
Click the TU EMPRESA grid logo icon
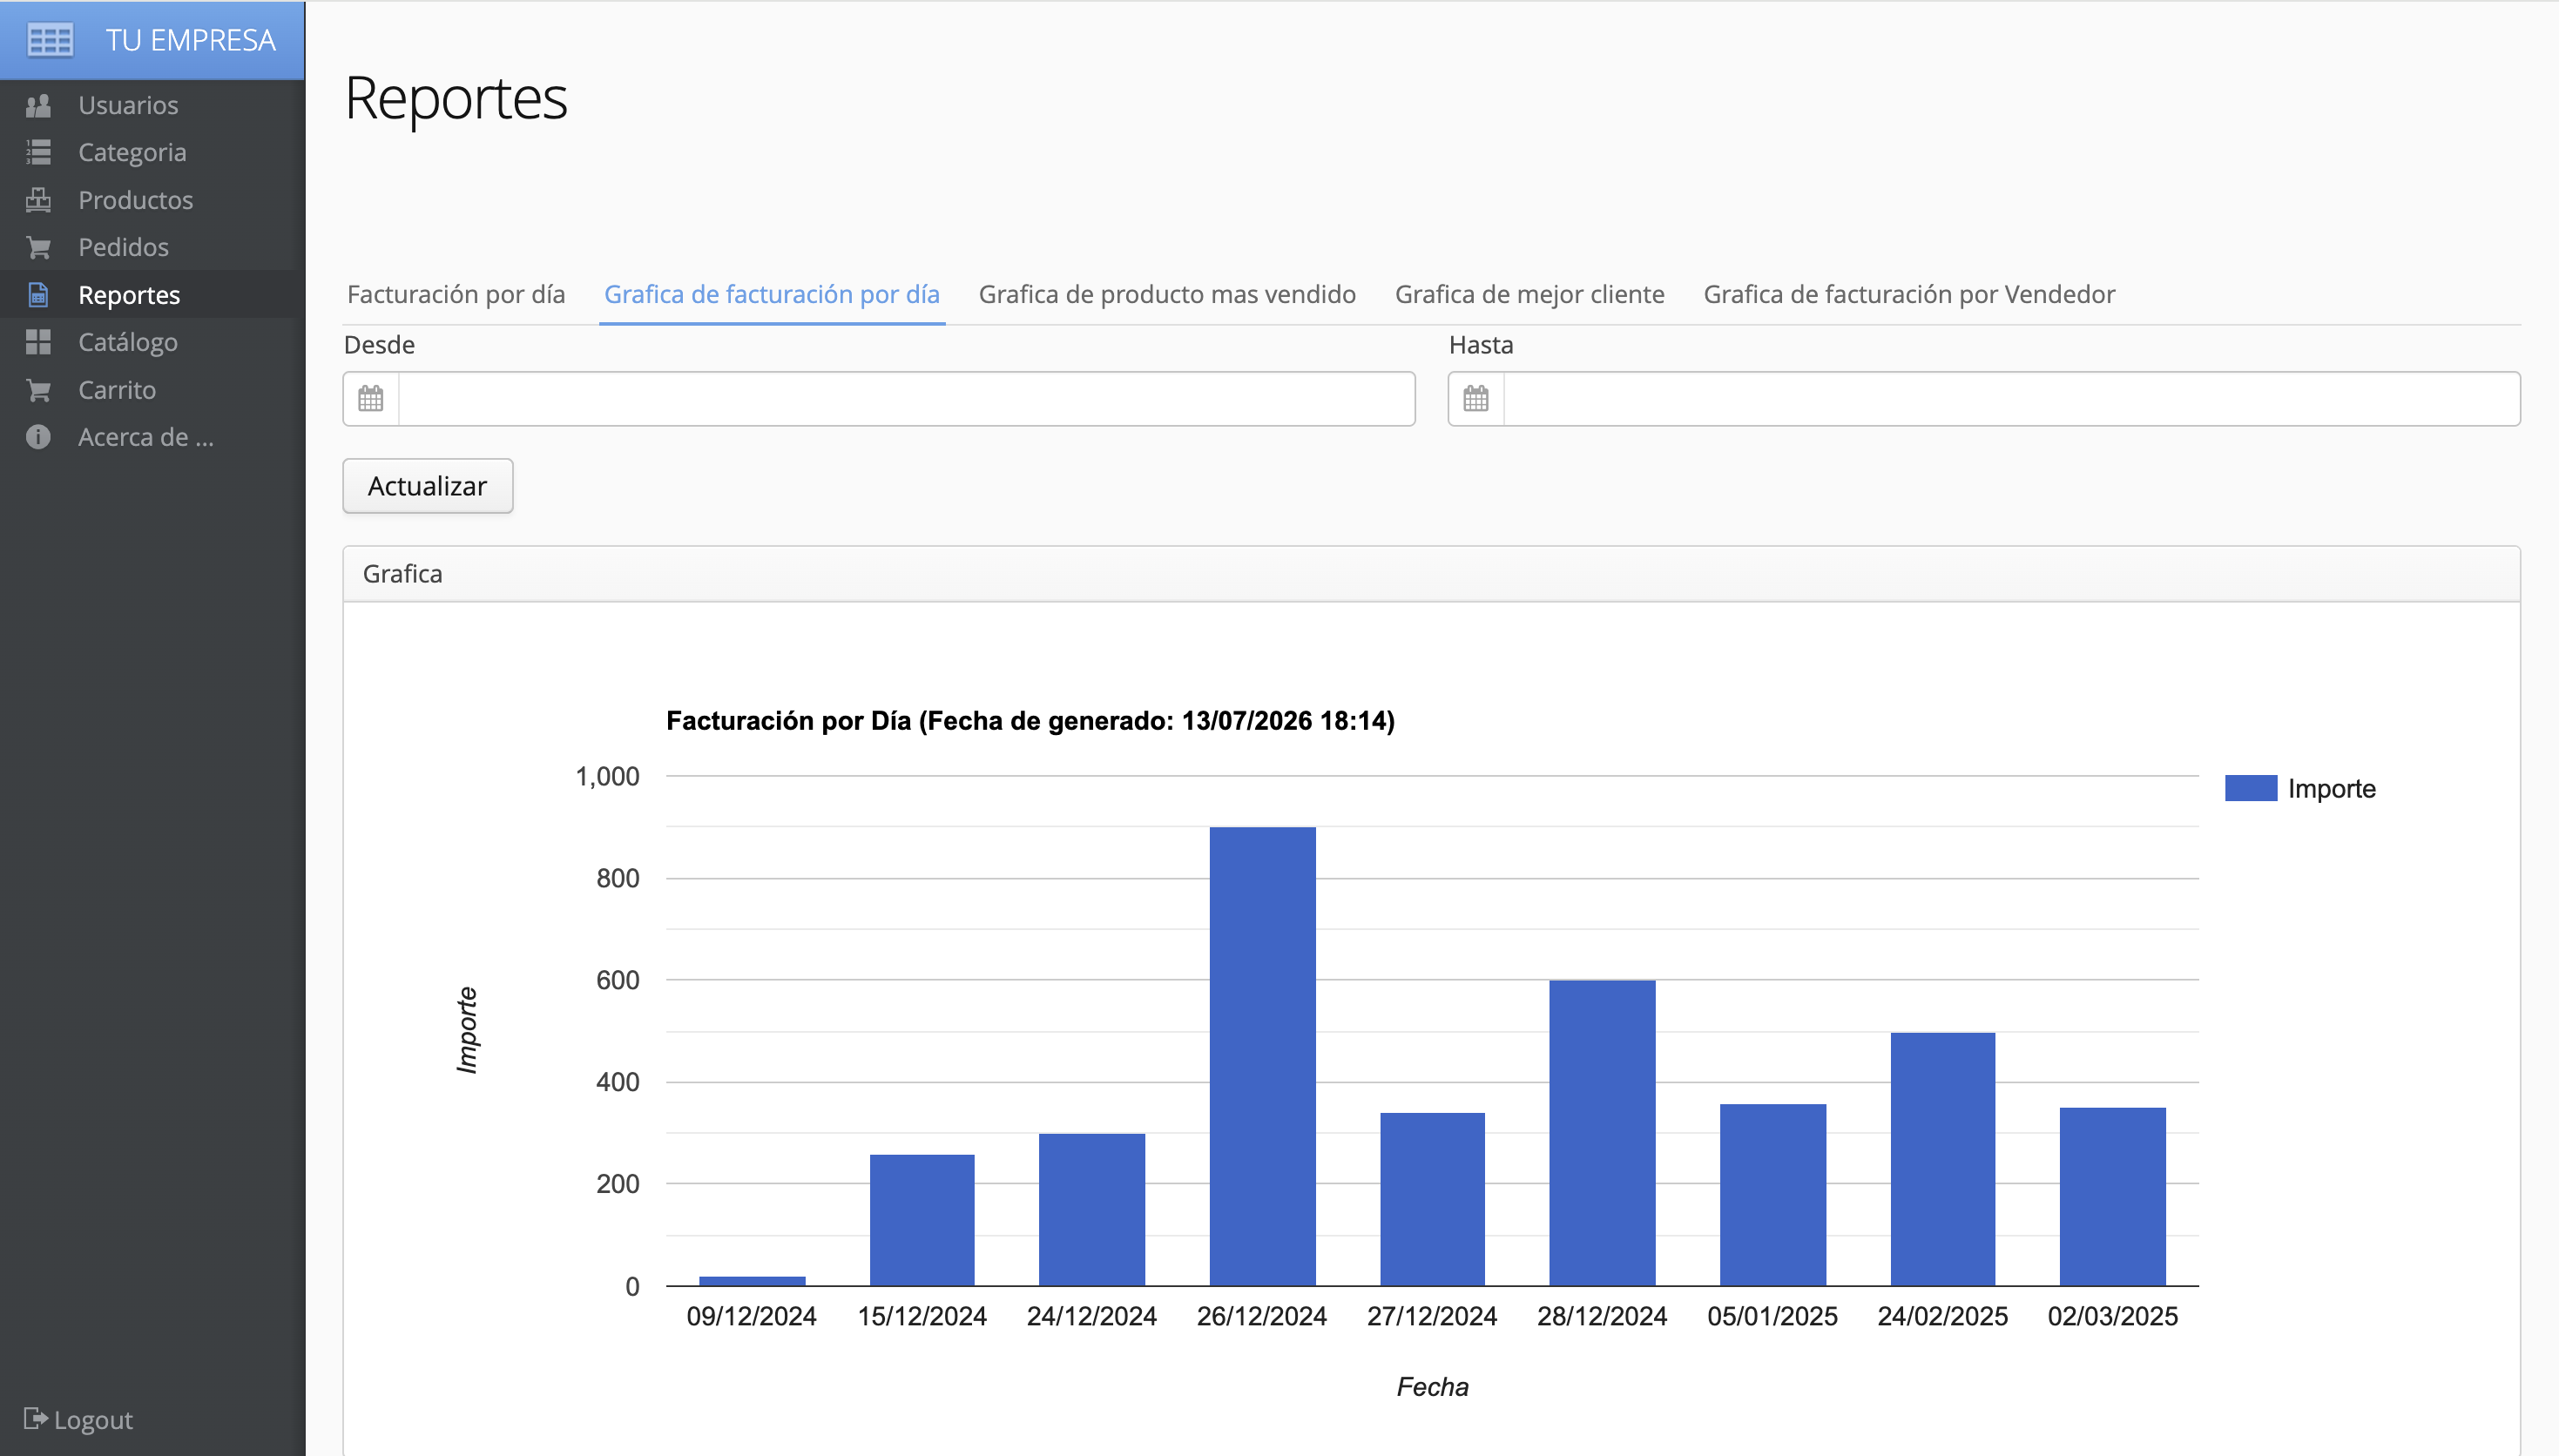(50, 40)
